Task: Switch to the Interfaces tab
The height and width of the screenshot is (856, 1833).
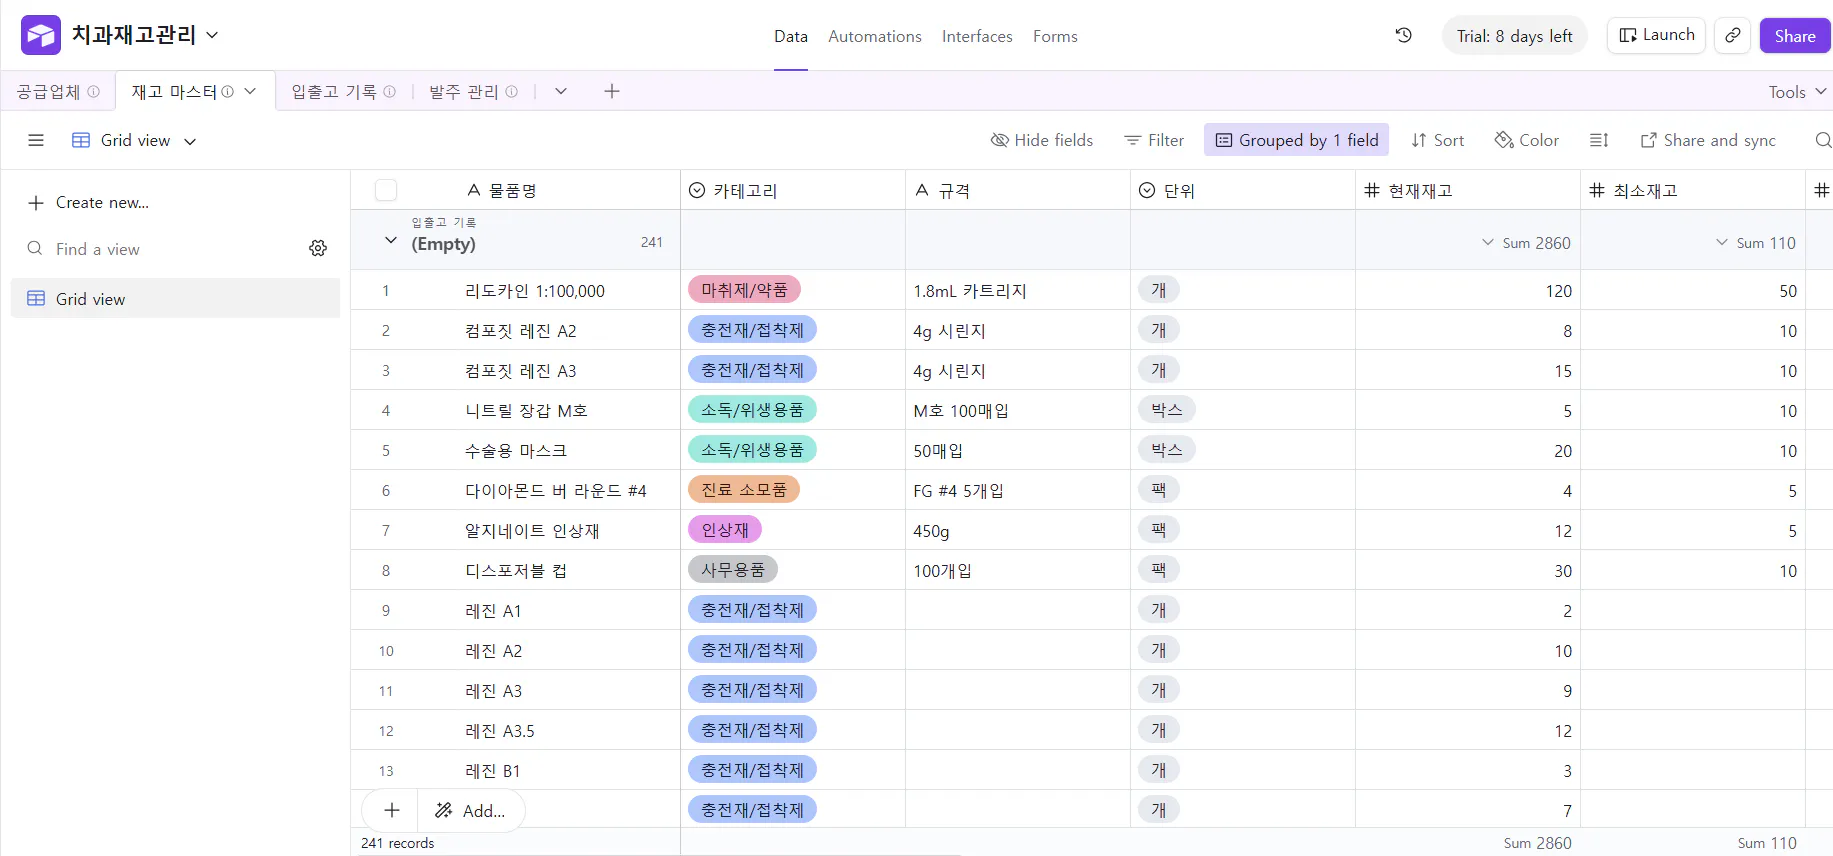Action: (x=977, y=36)
